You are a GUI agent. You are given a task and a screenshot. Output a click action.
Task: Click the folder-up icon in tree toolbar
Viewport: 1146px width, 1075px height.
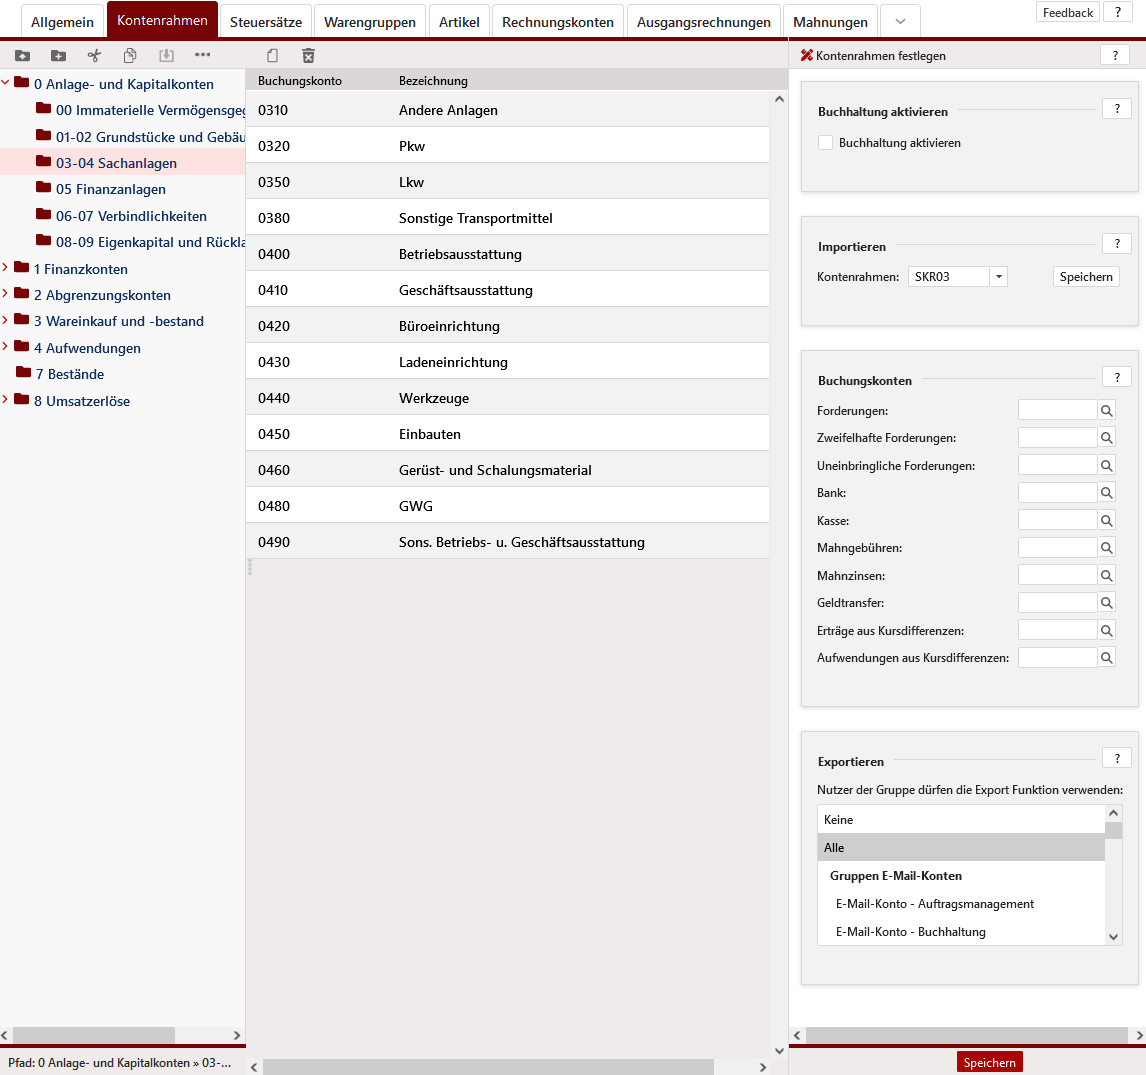point(22,56)
